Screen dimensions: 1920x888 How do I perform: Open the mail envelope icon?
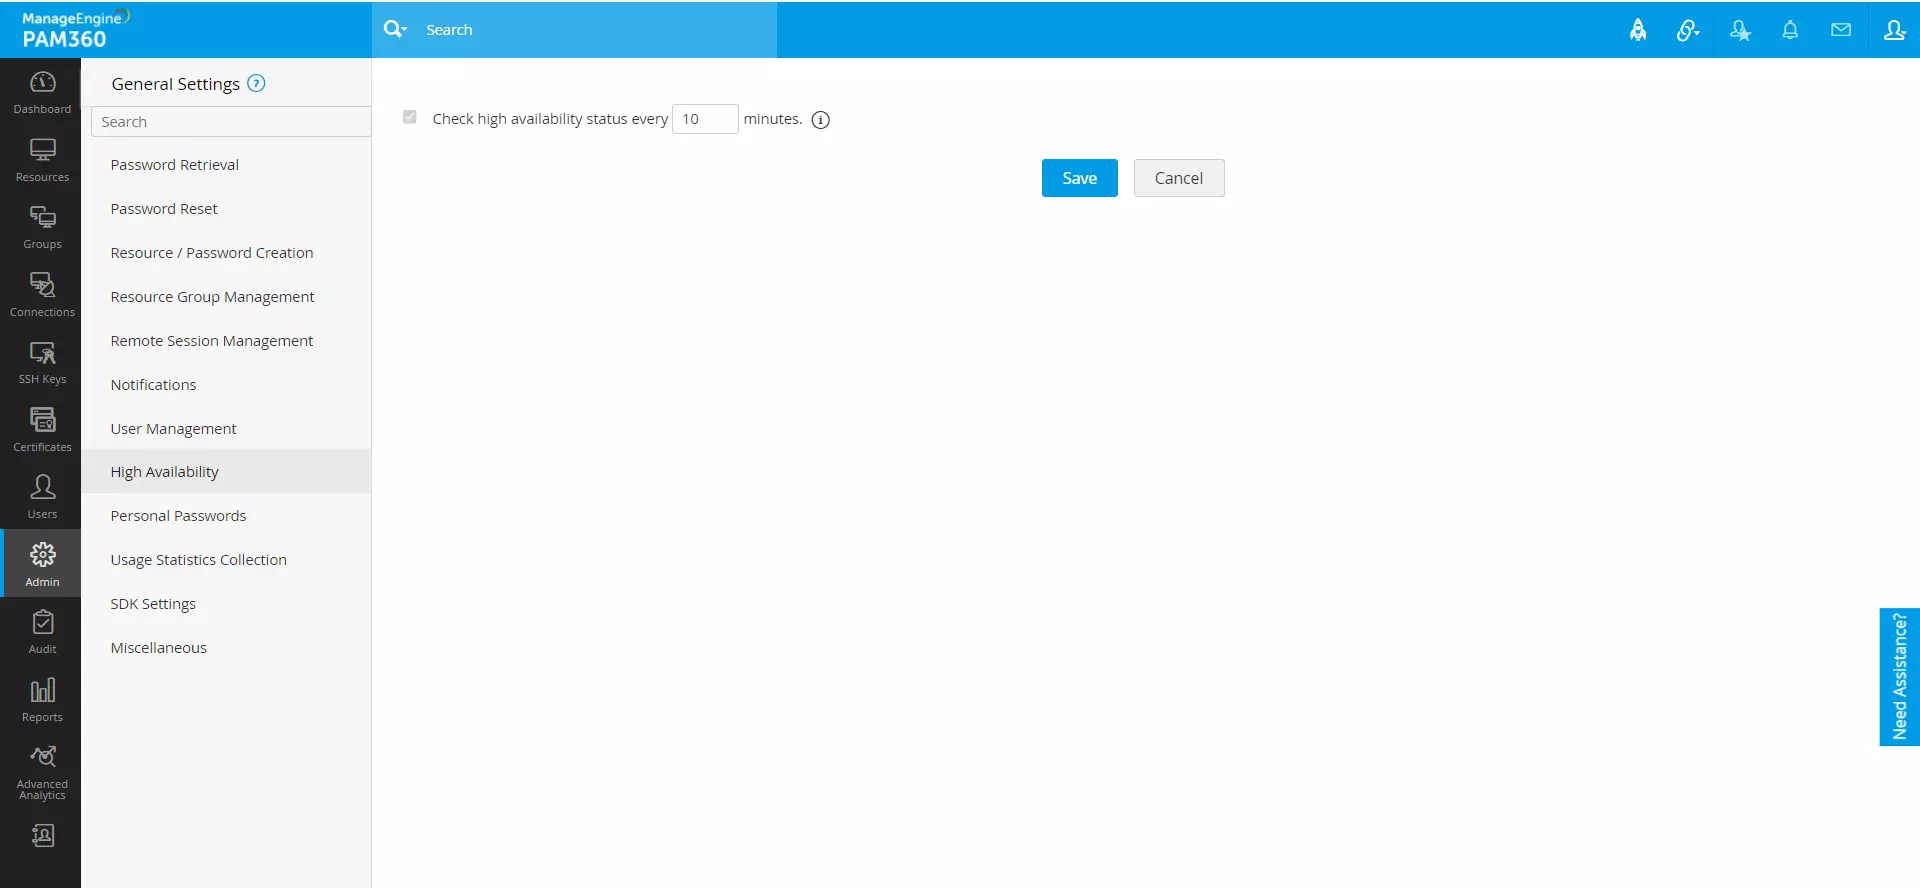pos(1841,30)
